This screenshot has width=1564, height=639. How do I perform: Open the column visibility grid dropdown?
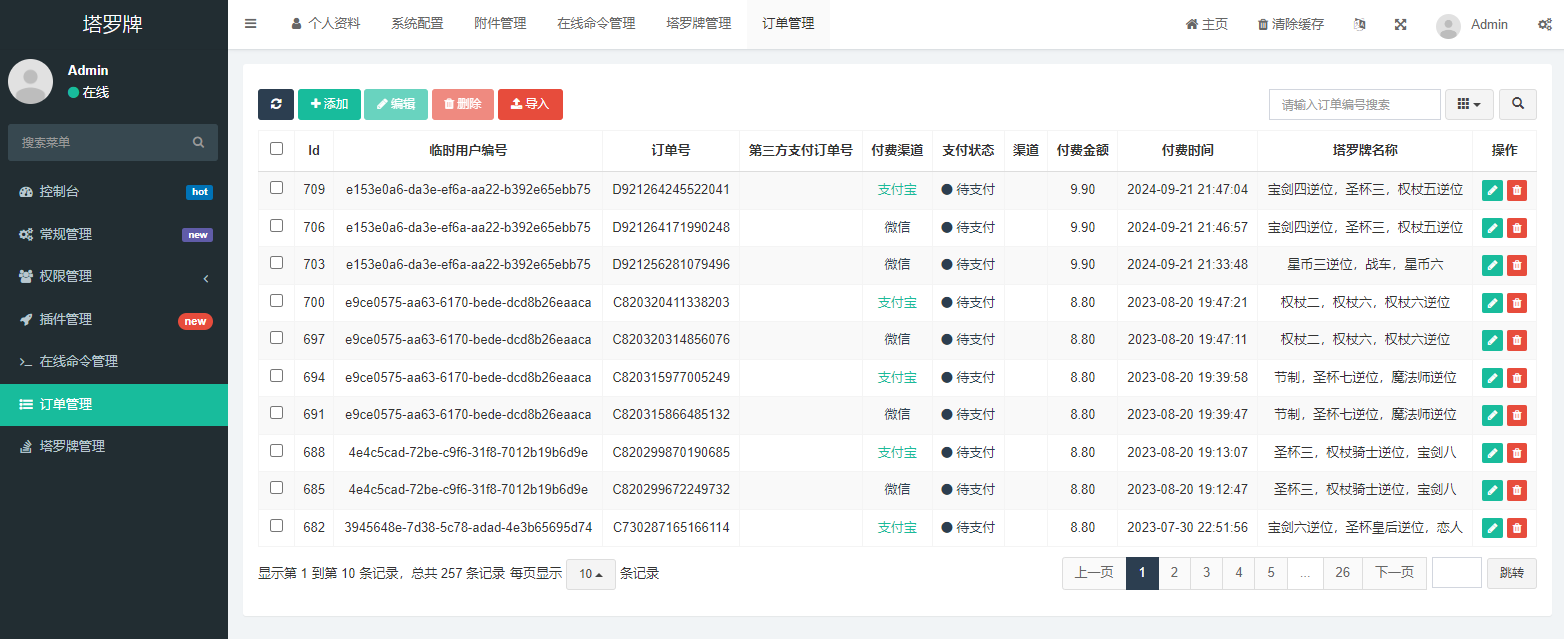(x=1469, y=104)
